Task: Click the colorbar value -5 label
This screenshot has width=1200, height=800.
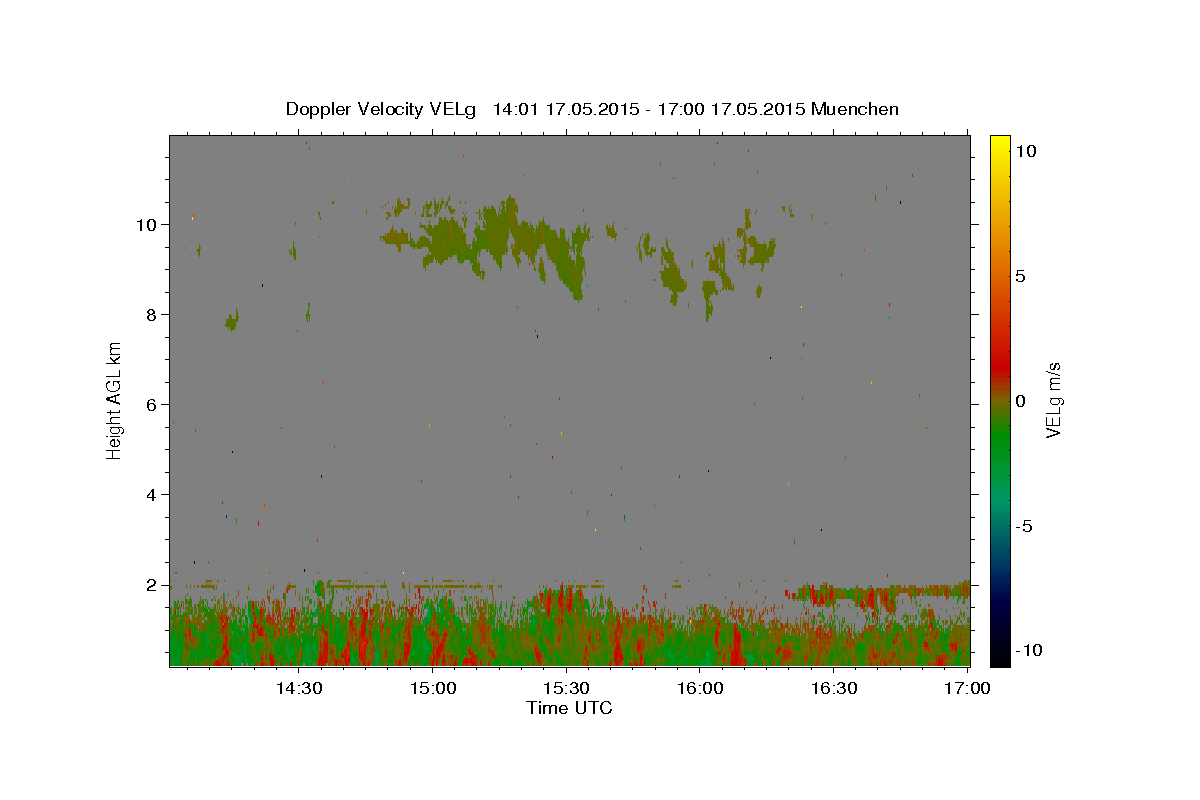Action: (1024, 525)
